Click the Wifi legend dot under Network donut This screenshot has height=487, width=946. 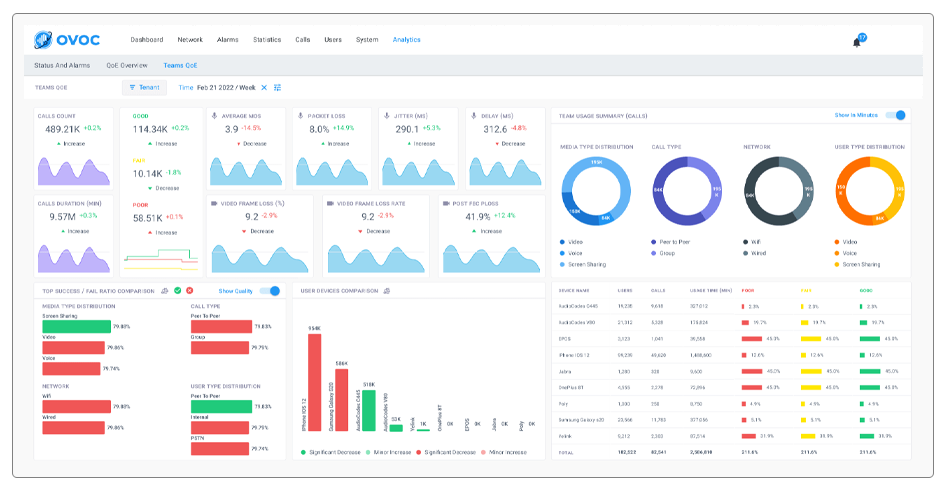click(x=746, y=242)
